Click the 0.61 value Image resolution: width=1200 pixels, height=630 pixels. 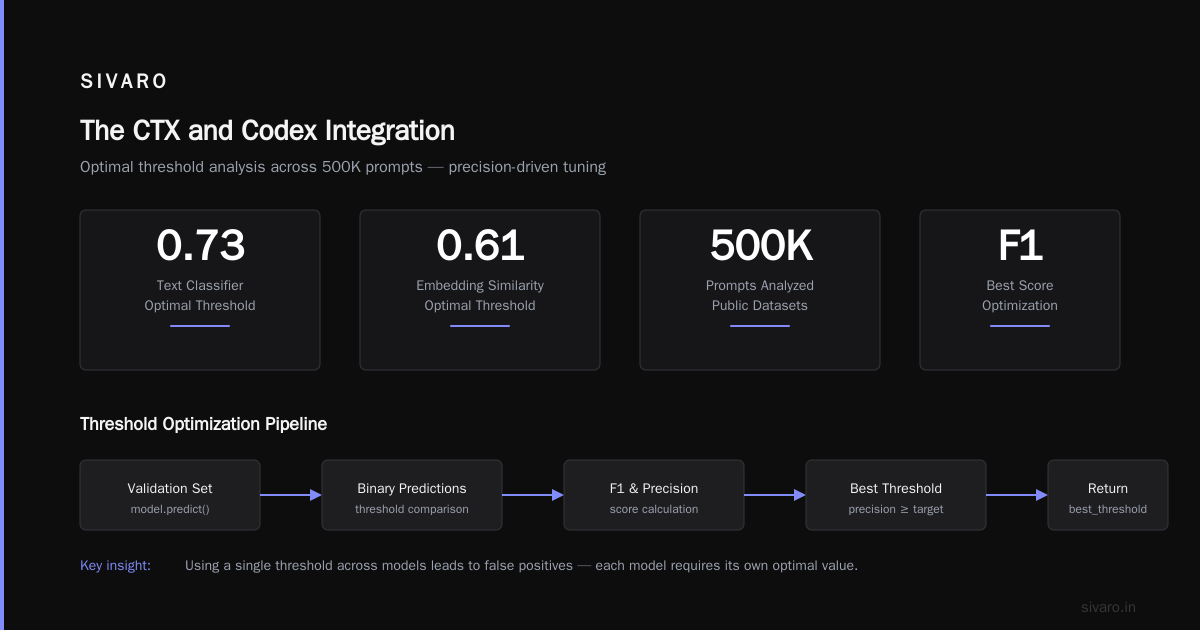click(x=480, y=246)
